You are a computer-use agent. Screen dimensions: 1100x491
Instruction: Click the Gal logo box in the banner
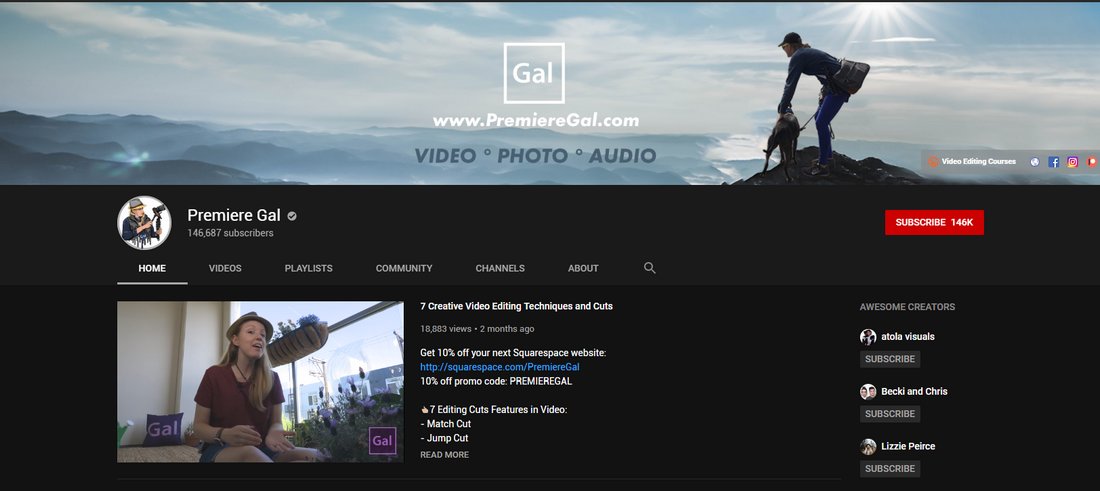[x=534, y=73]
